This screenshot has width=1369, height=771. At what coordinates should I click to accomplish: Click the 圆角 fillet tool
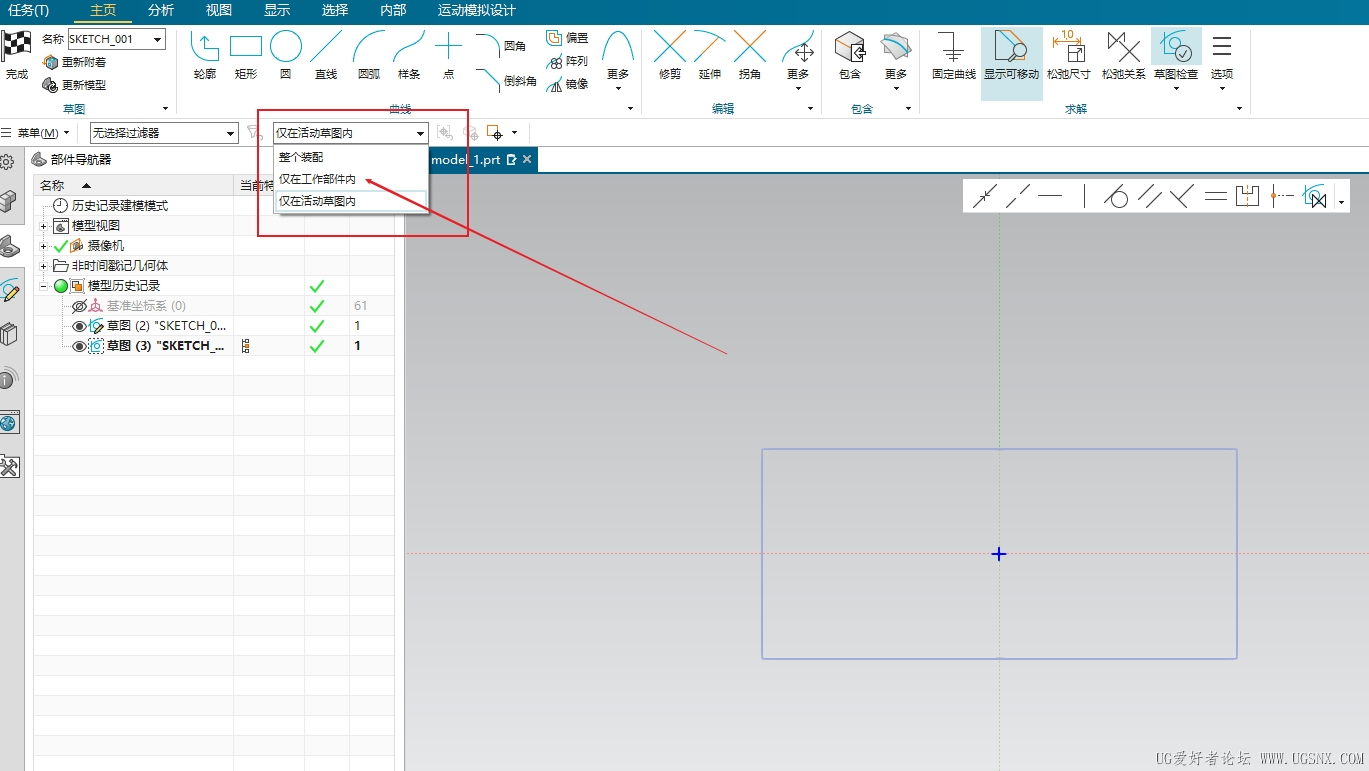tap(501, 46)
